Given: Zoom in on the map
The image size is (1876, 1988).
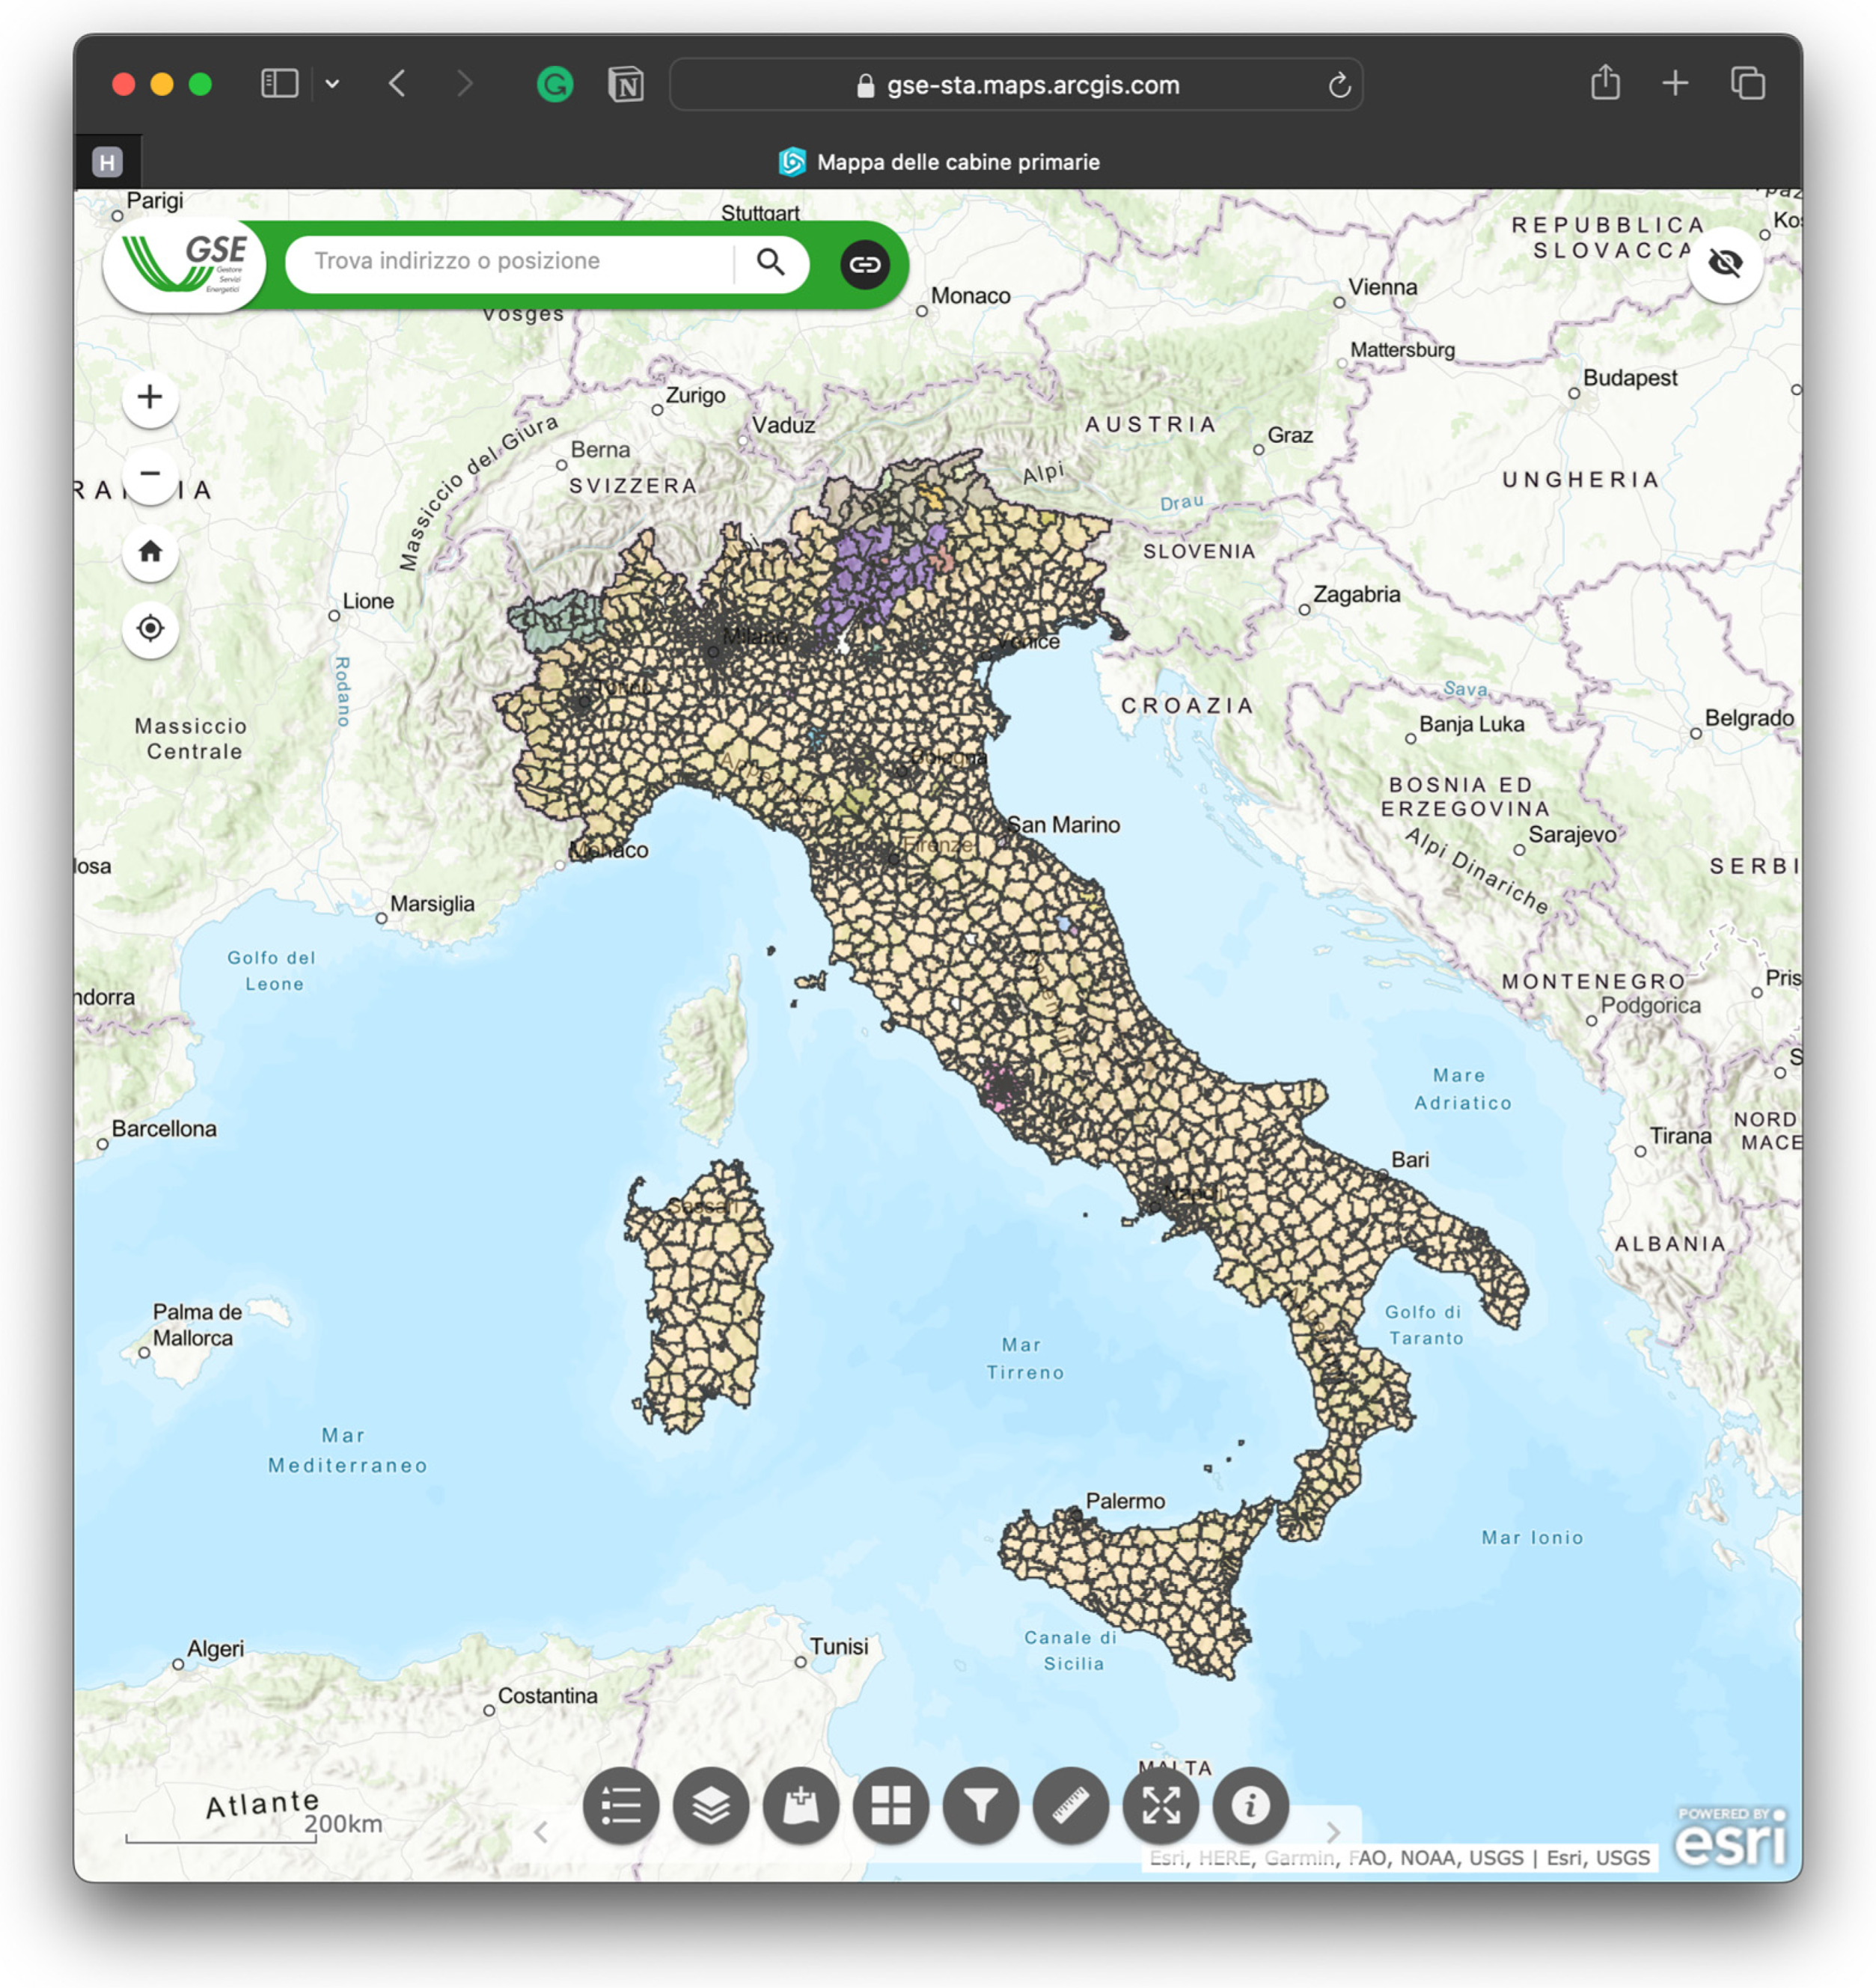Looking at the screenshot, I should coord(150,397).
